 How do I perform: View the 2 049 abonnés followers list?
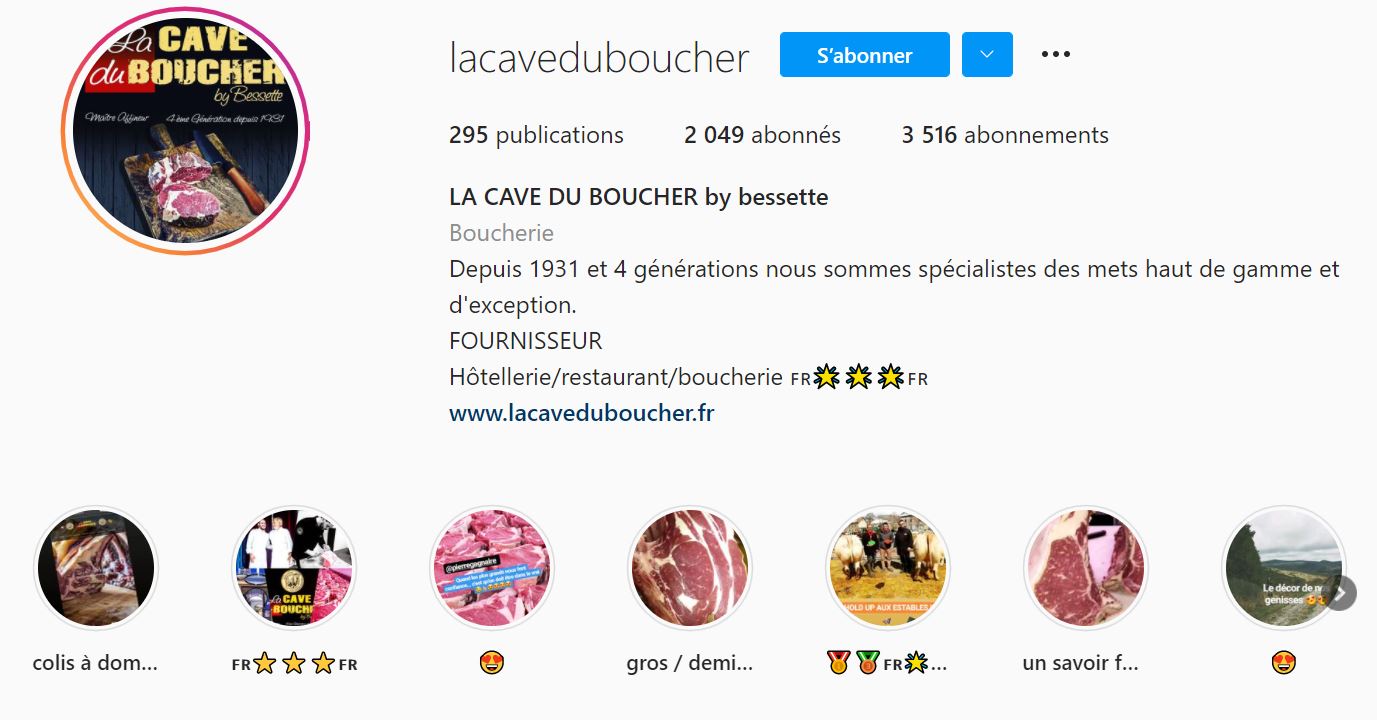click(x=762, y=135)
